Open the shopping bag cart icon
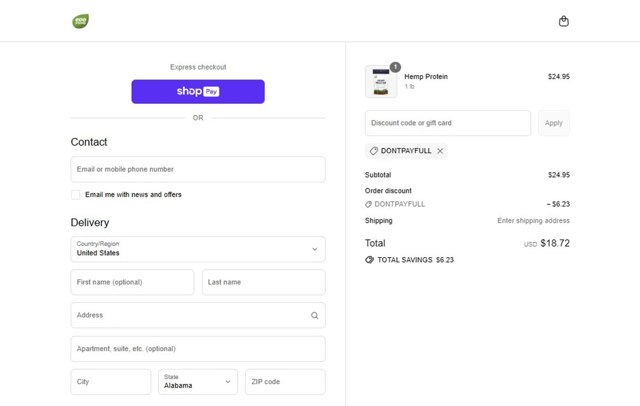The image size is (640, 406). pos(564,21)
